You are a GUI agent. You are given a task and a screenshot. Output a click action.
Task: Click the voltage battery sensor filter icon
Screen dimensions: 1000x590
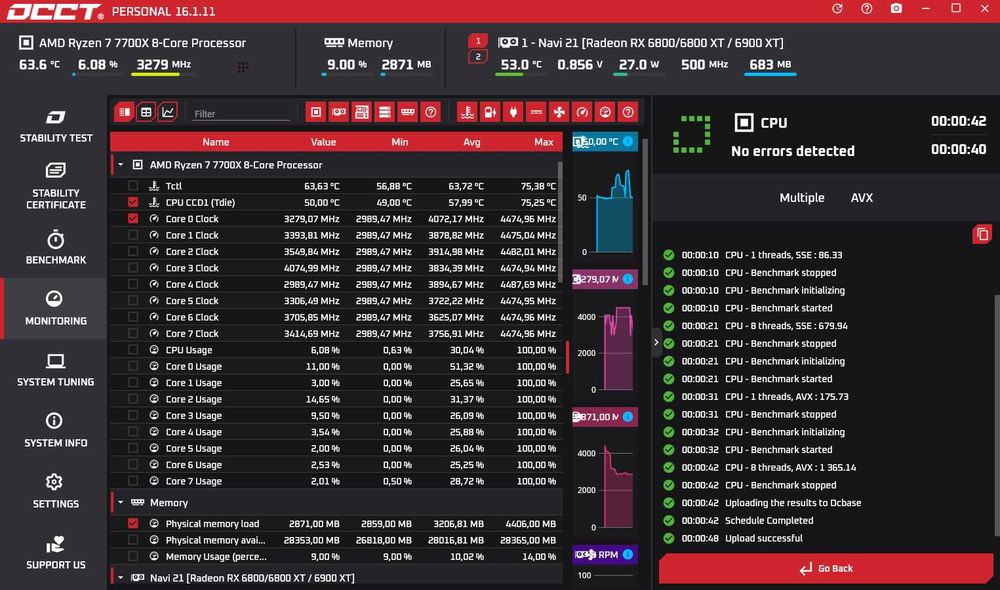pos(490,112)
